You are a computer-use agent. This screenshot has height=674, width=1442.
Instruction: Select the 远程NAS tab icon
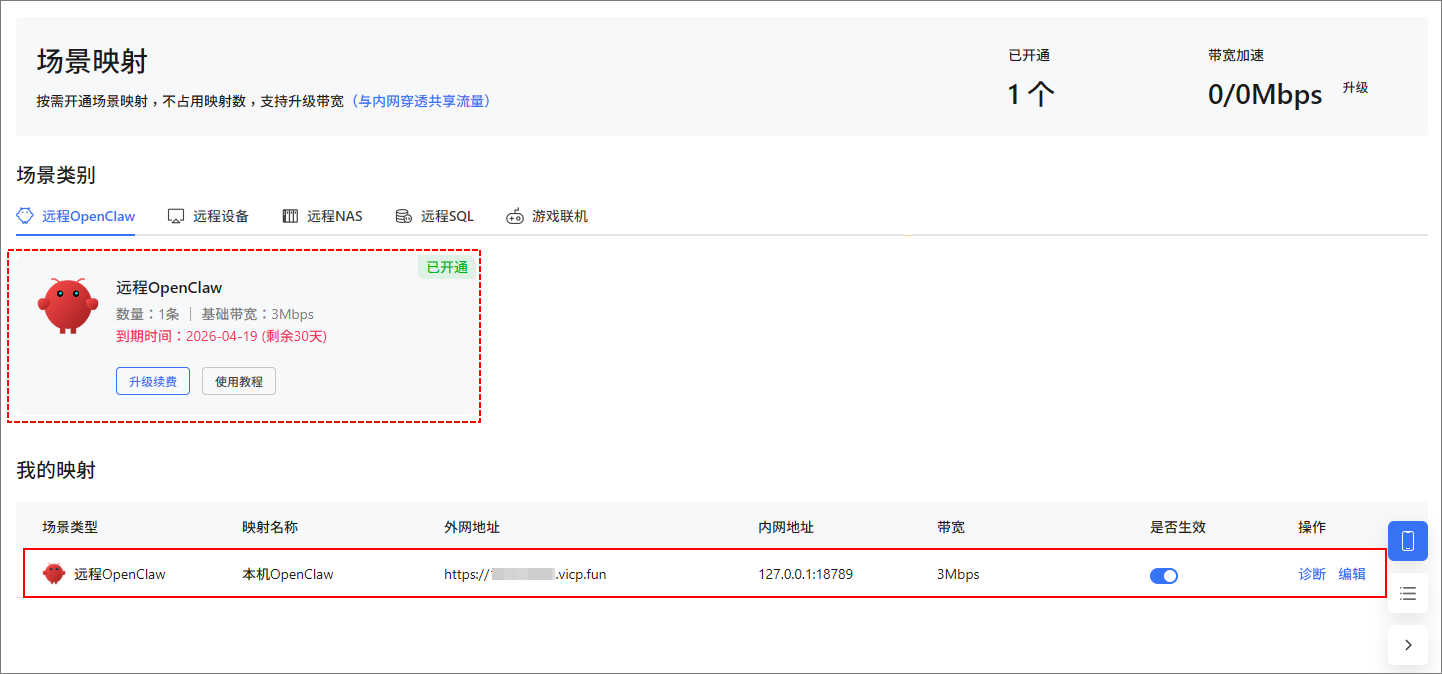coord(289,215)
